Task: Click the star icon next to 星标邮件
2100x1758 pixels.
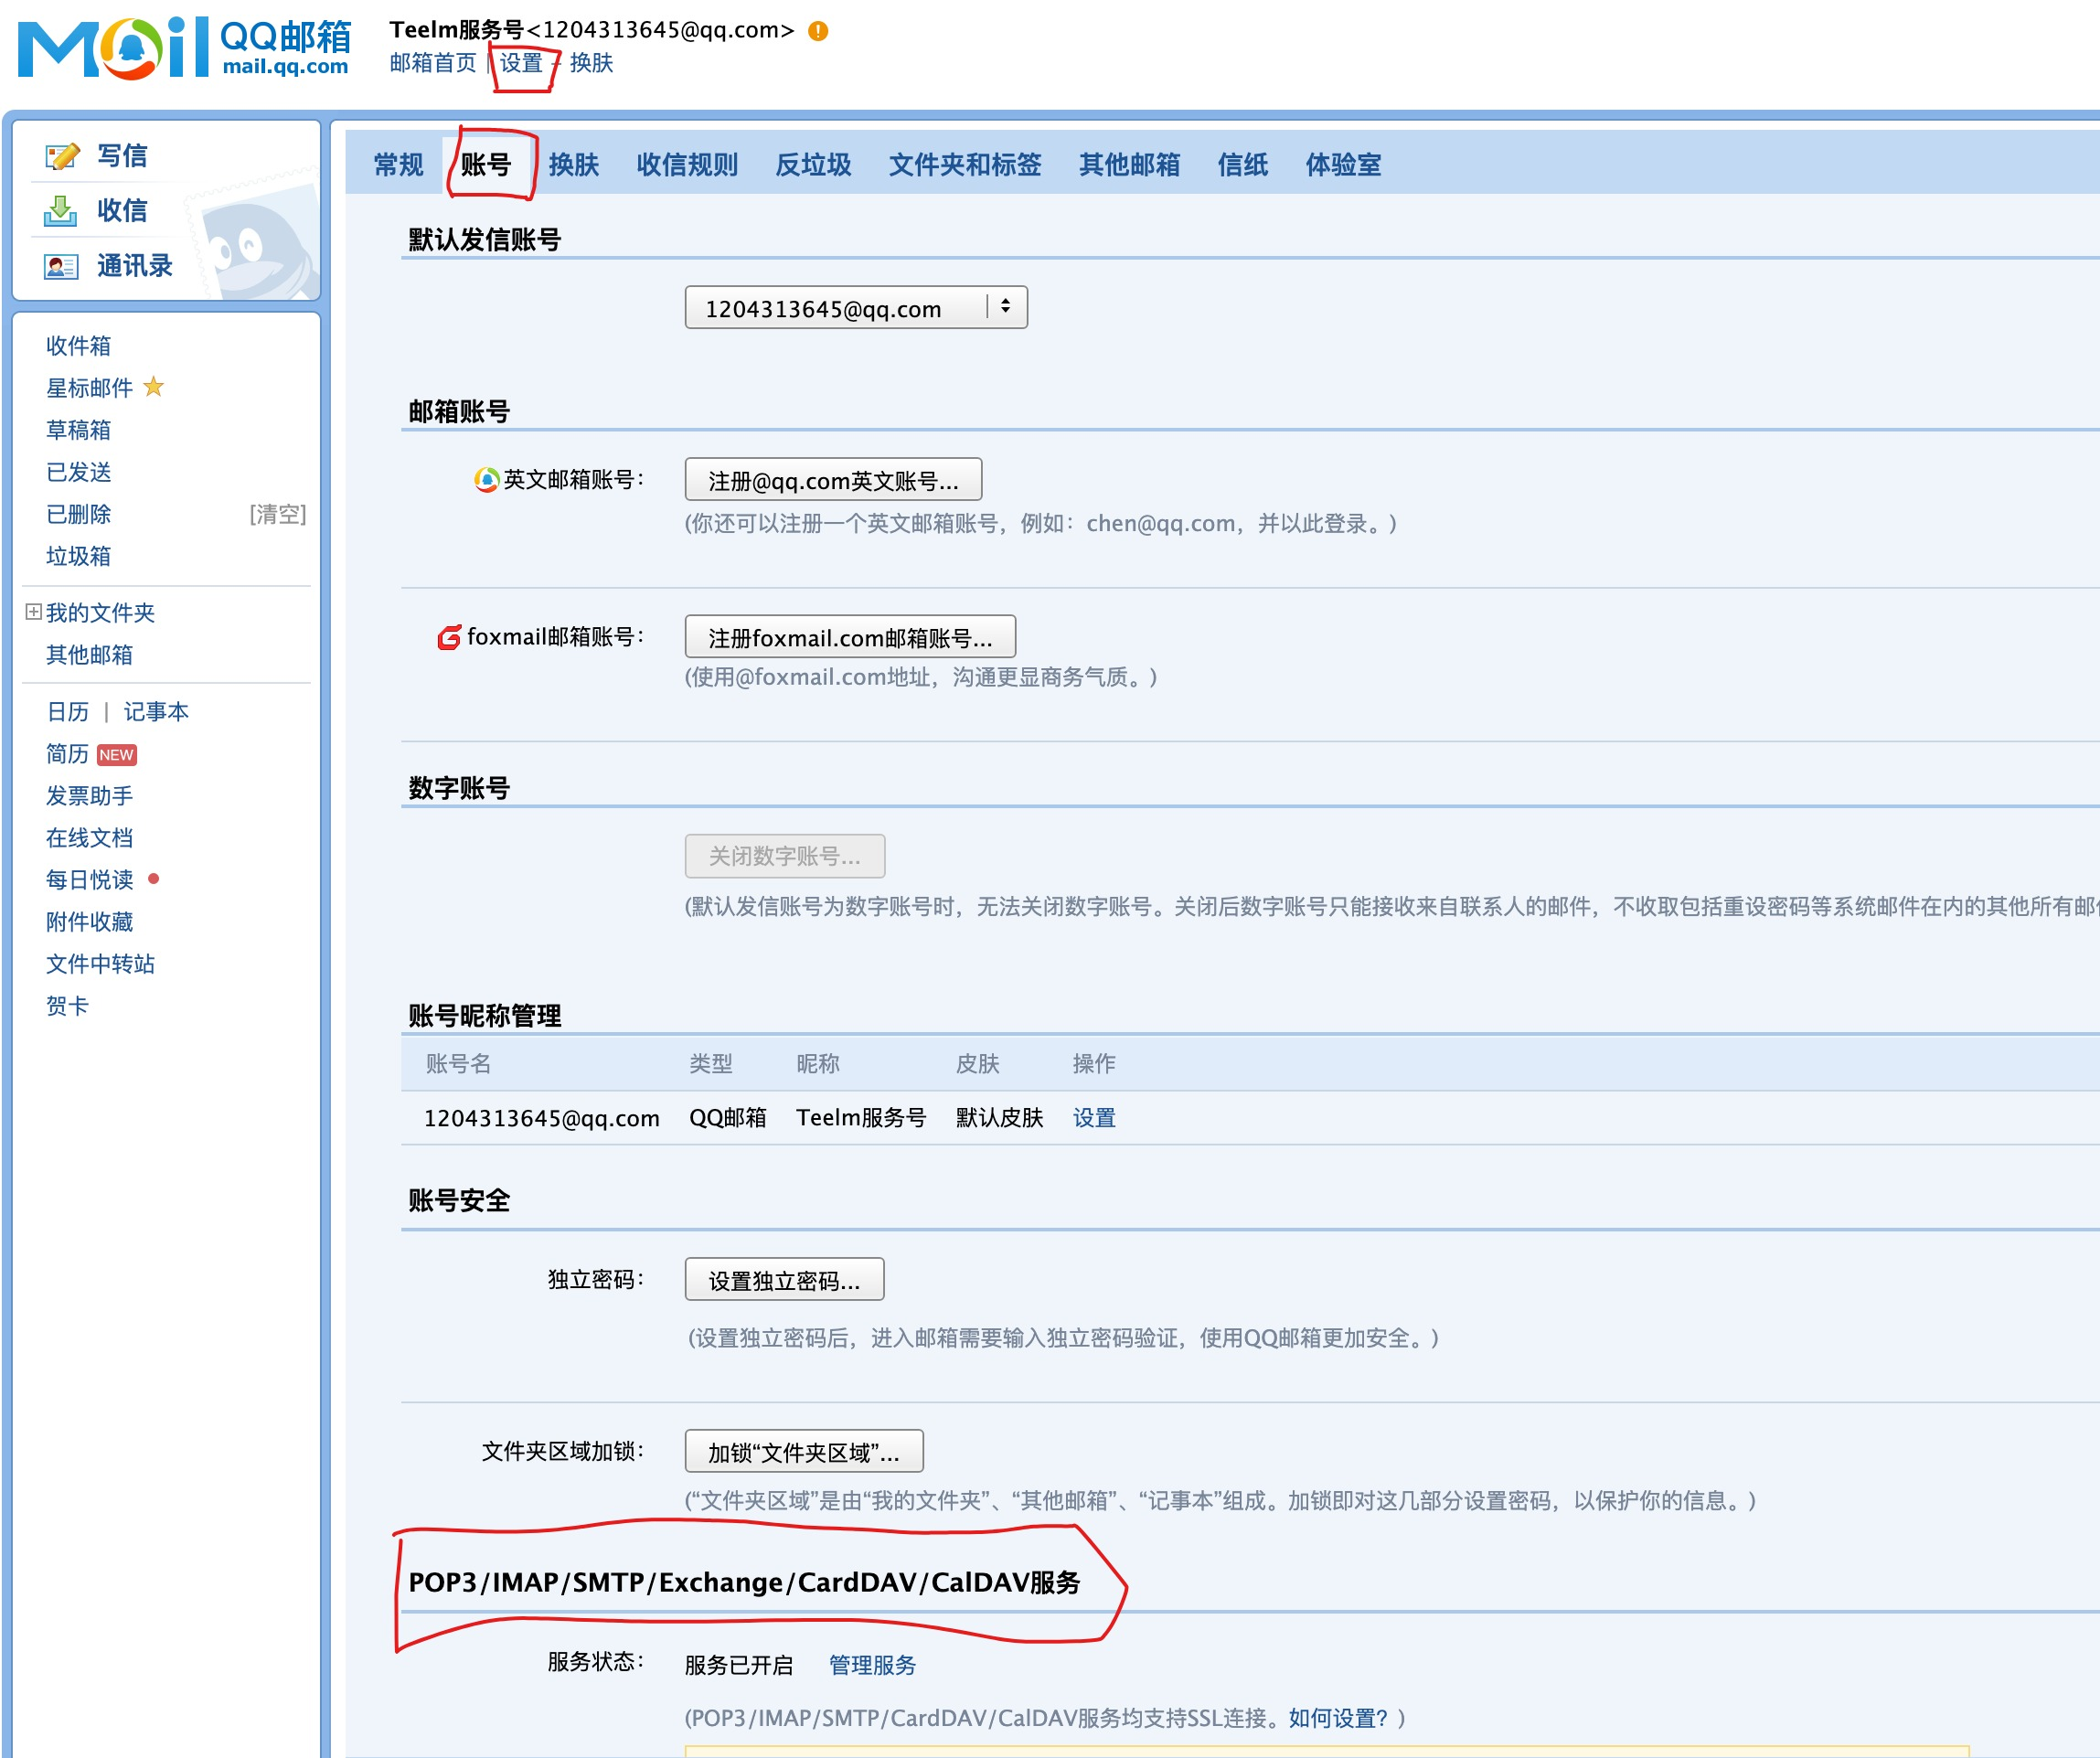Action: pyautogui.click(x=154, y=387)
